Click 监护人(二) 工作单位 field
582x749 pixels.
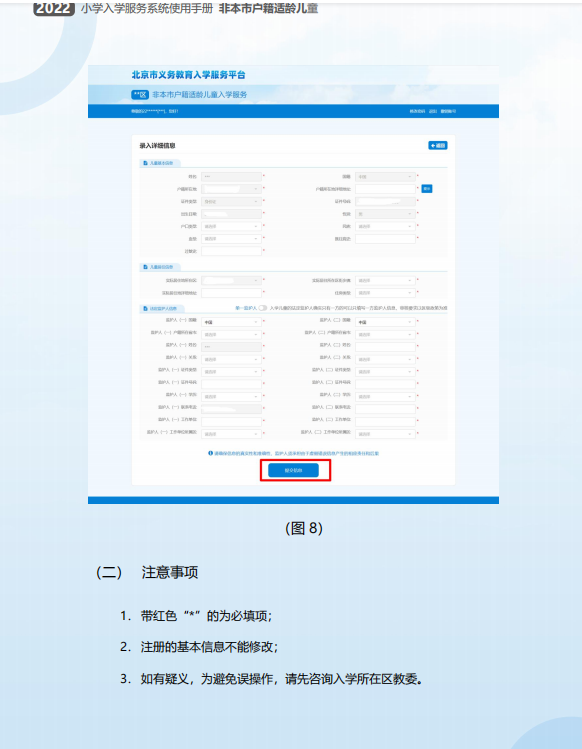pos(385,421)
